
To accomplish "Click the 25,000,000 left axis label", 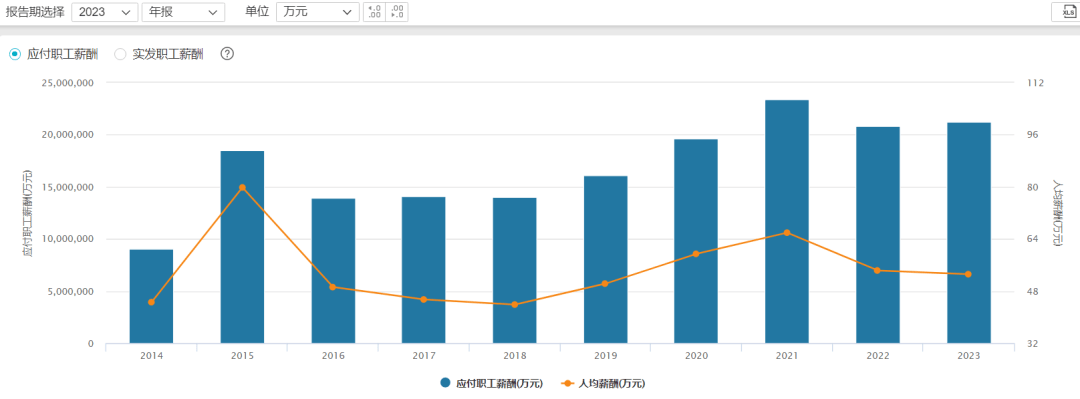I will pyautogui.click(x=68, y=83).
